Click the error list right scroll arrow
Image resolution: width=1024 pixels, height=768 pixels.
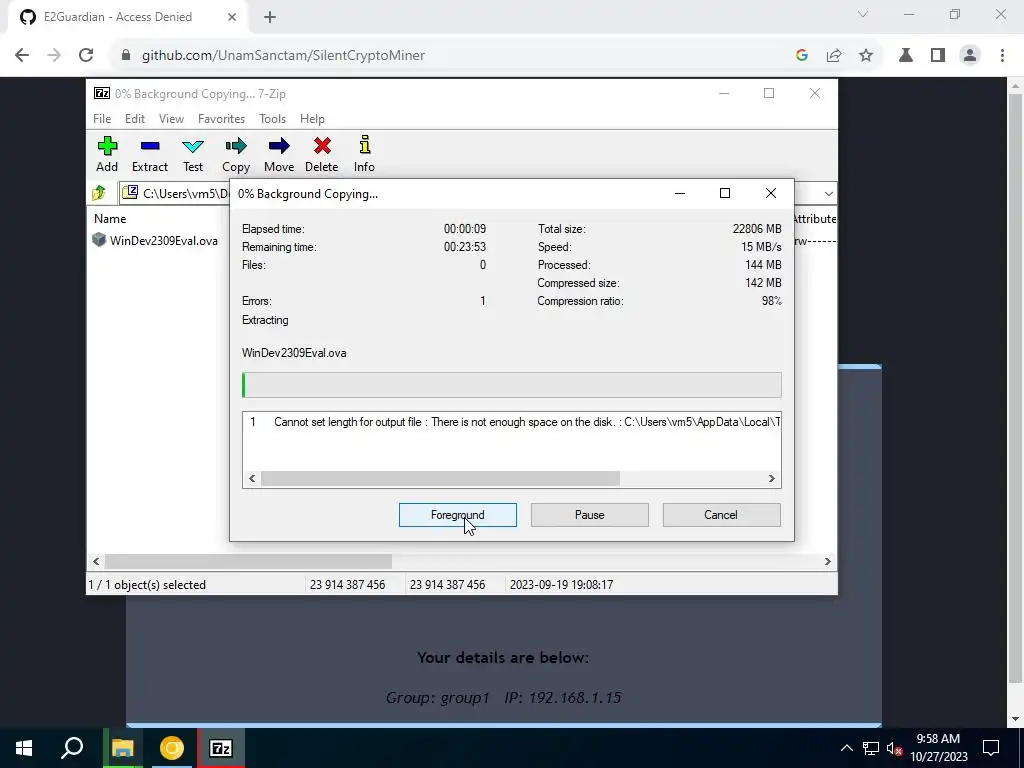click(771, 479)
